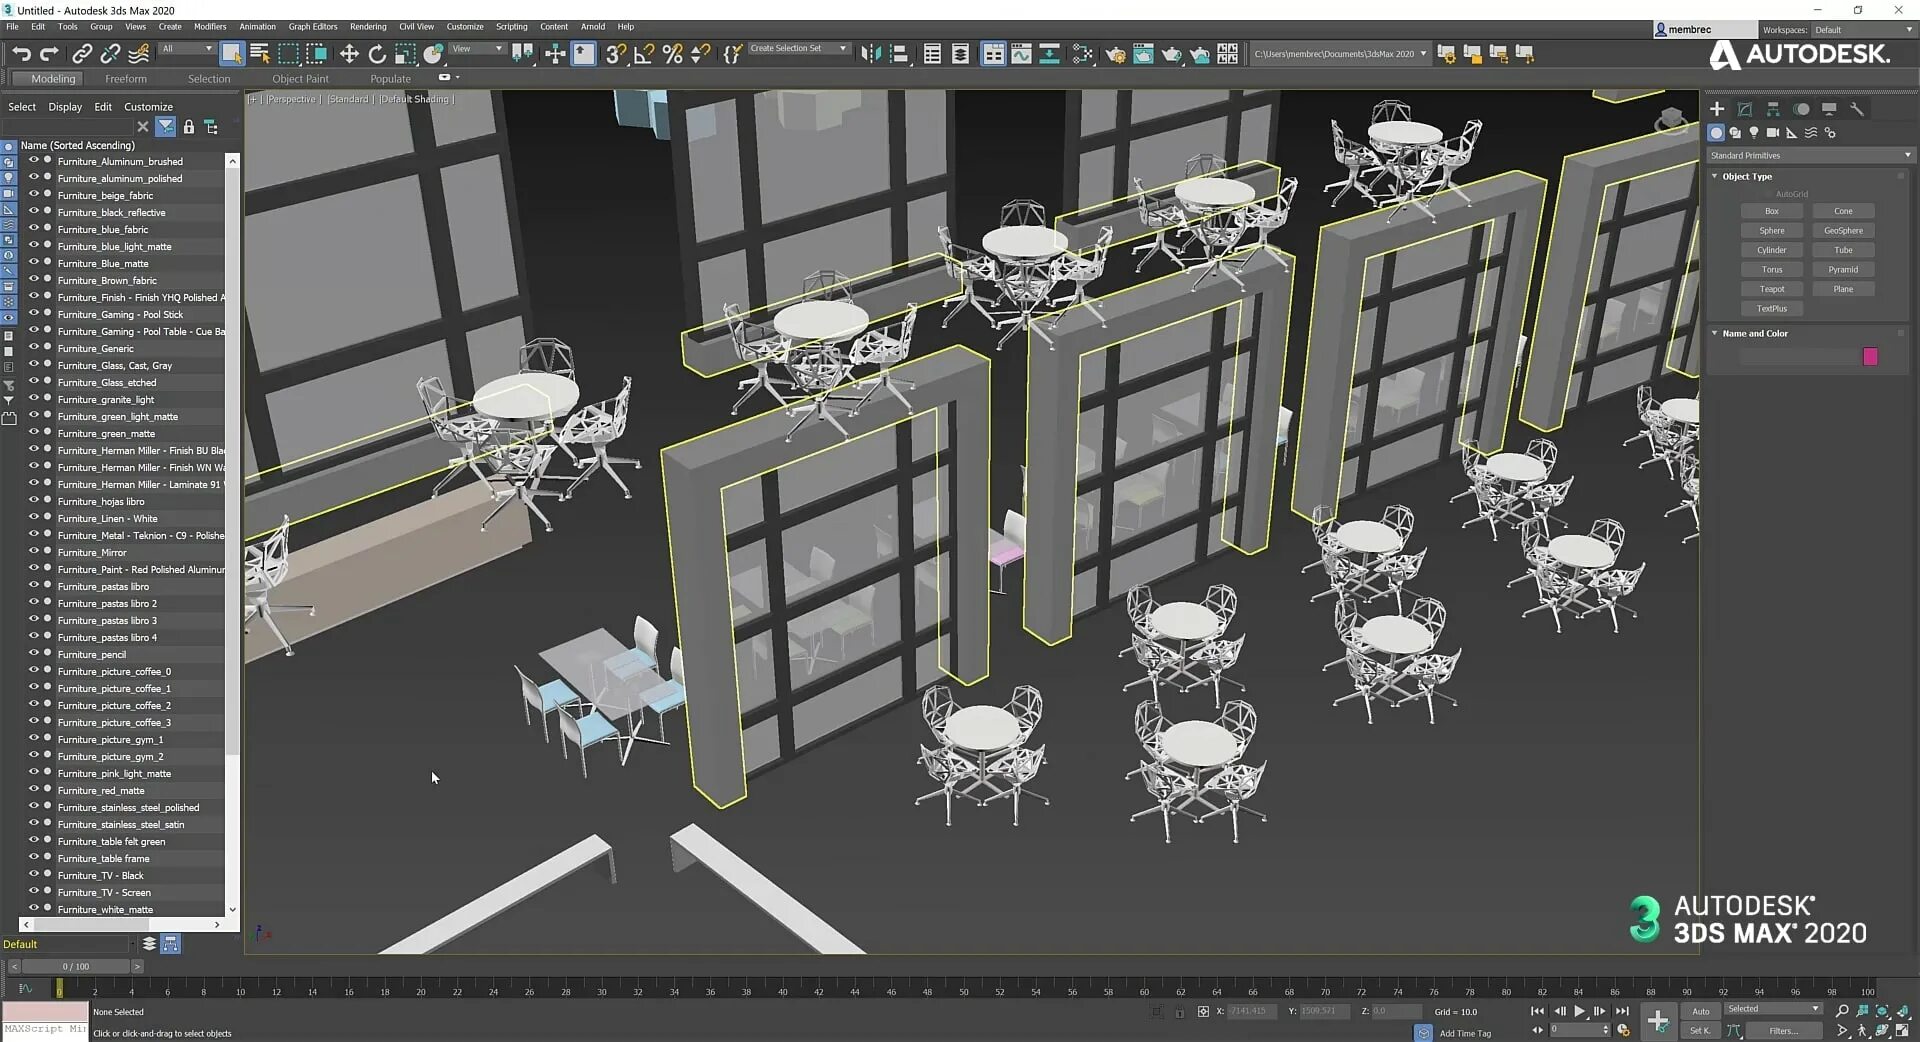Switch to the Hierarchy command panel tab
The height and width of the screenshot is (1042, 1920).
click(1773, 109)
